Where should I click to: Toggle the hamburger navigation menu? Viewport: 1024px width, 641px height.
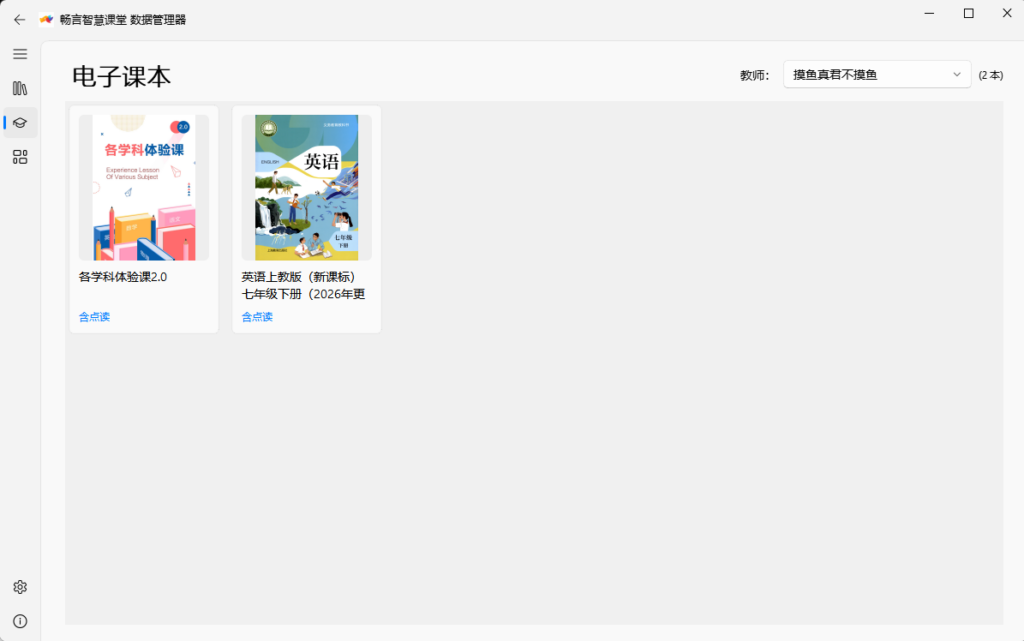point(20,54)
